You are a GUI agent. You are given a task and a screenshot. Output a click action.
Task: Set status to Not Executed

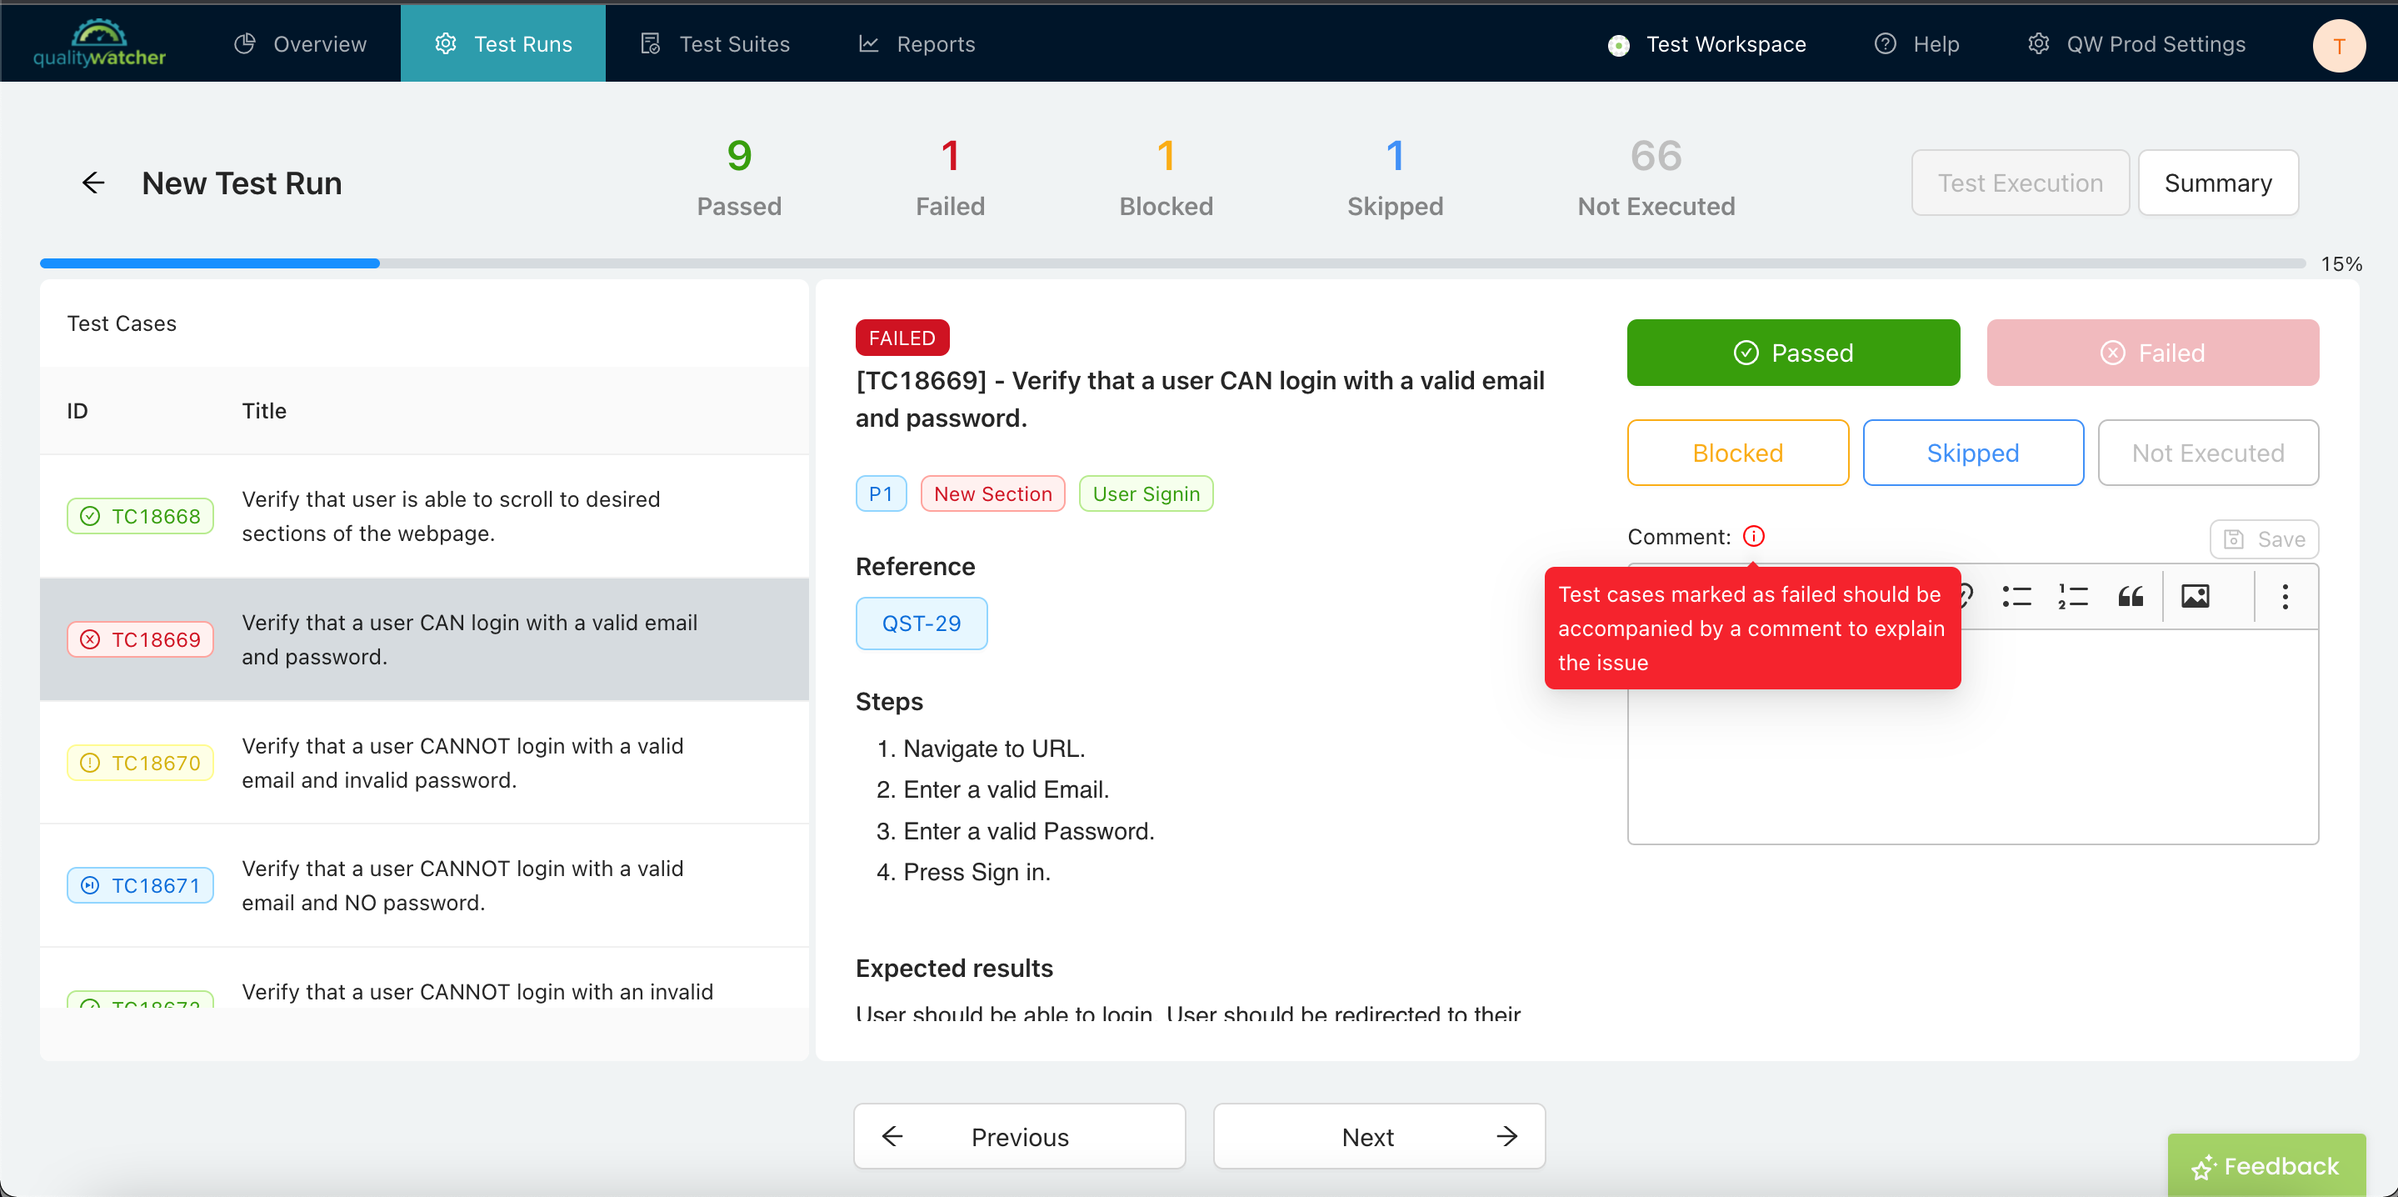pyautogui.click(x=2208, y=453)
